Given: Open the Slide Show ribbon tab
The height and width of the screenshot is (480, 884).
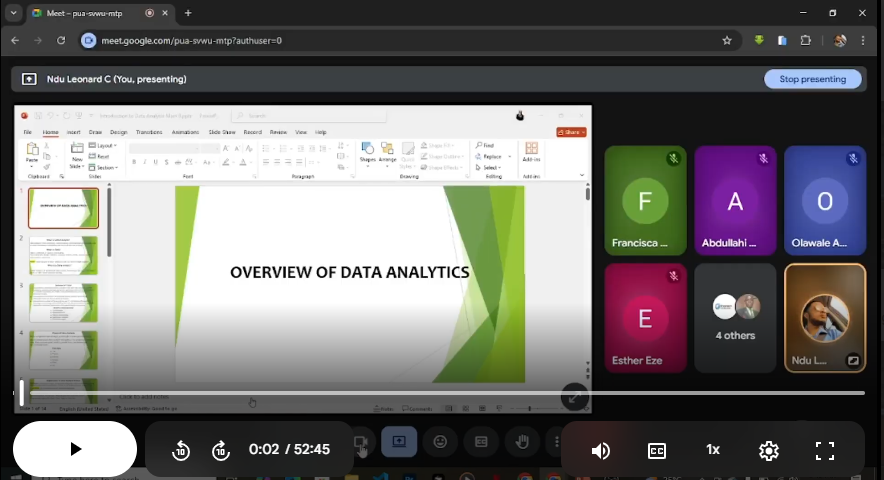Looking at the screenshot, I should 222,132.
